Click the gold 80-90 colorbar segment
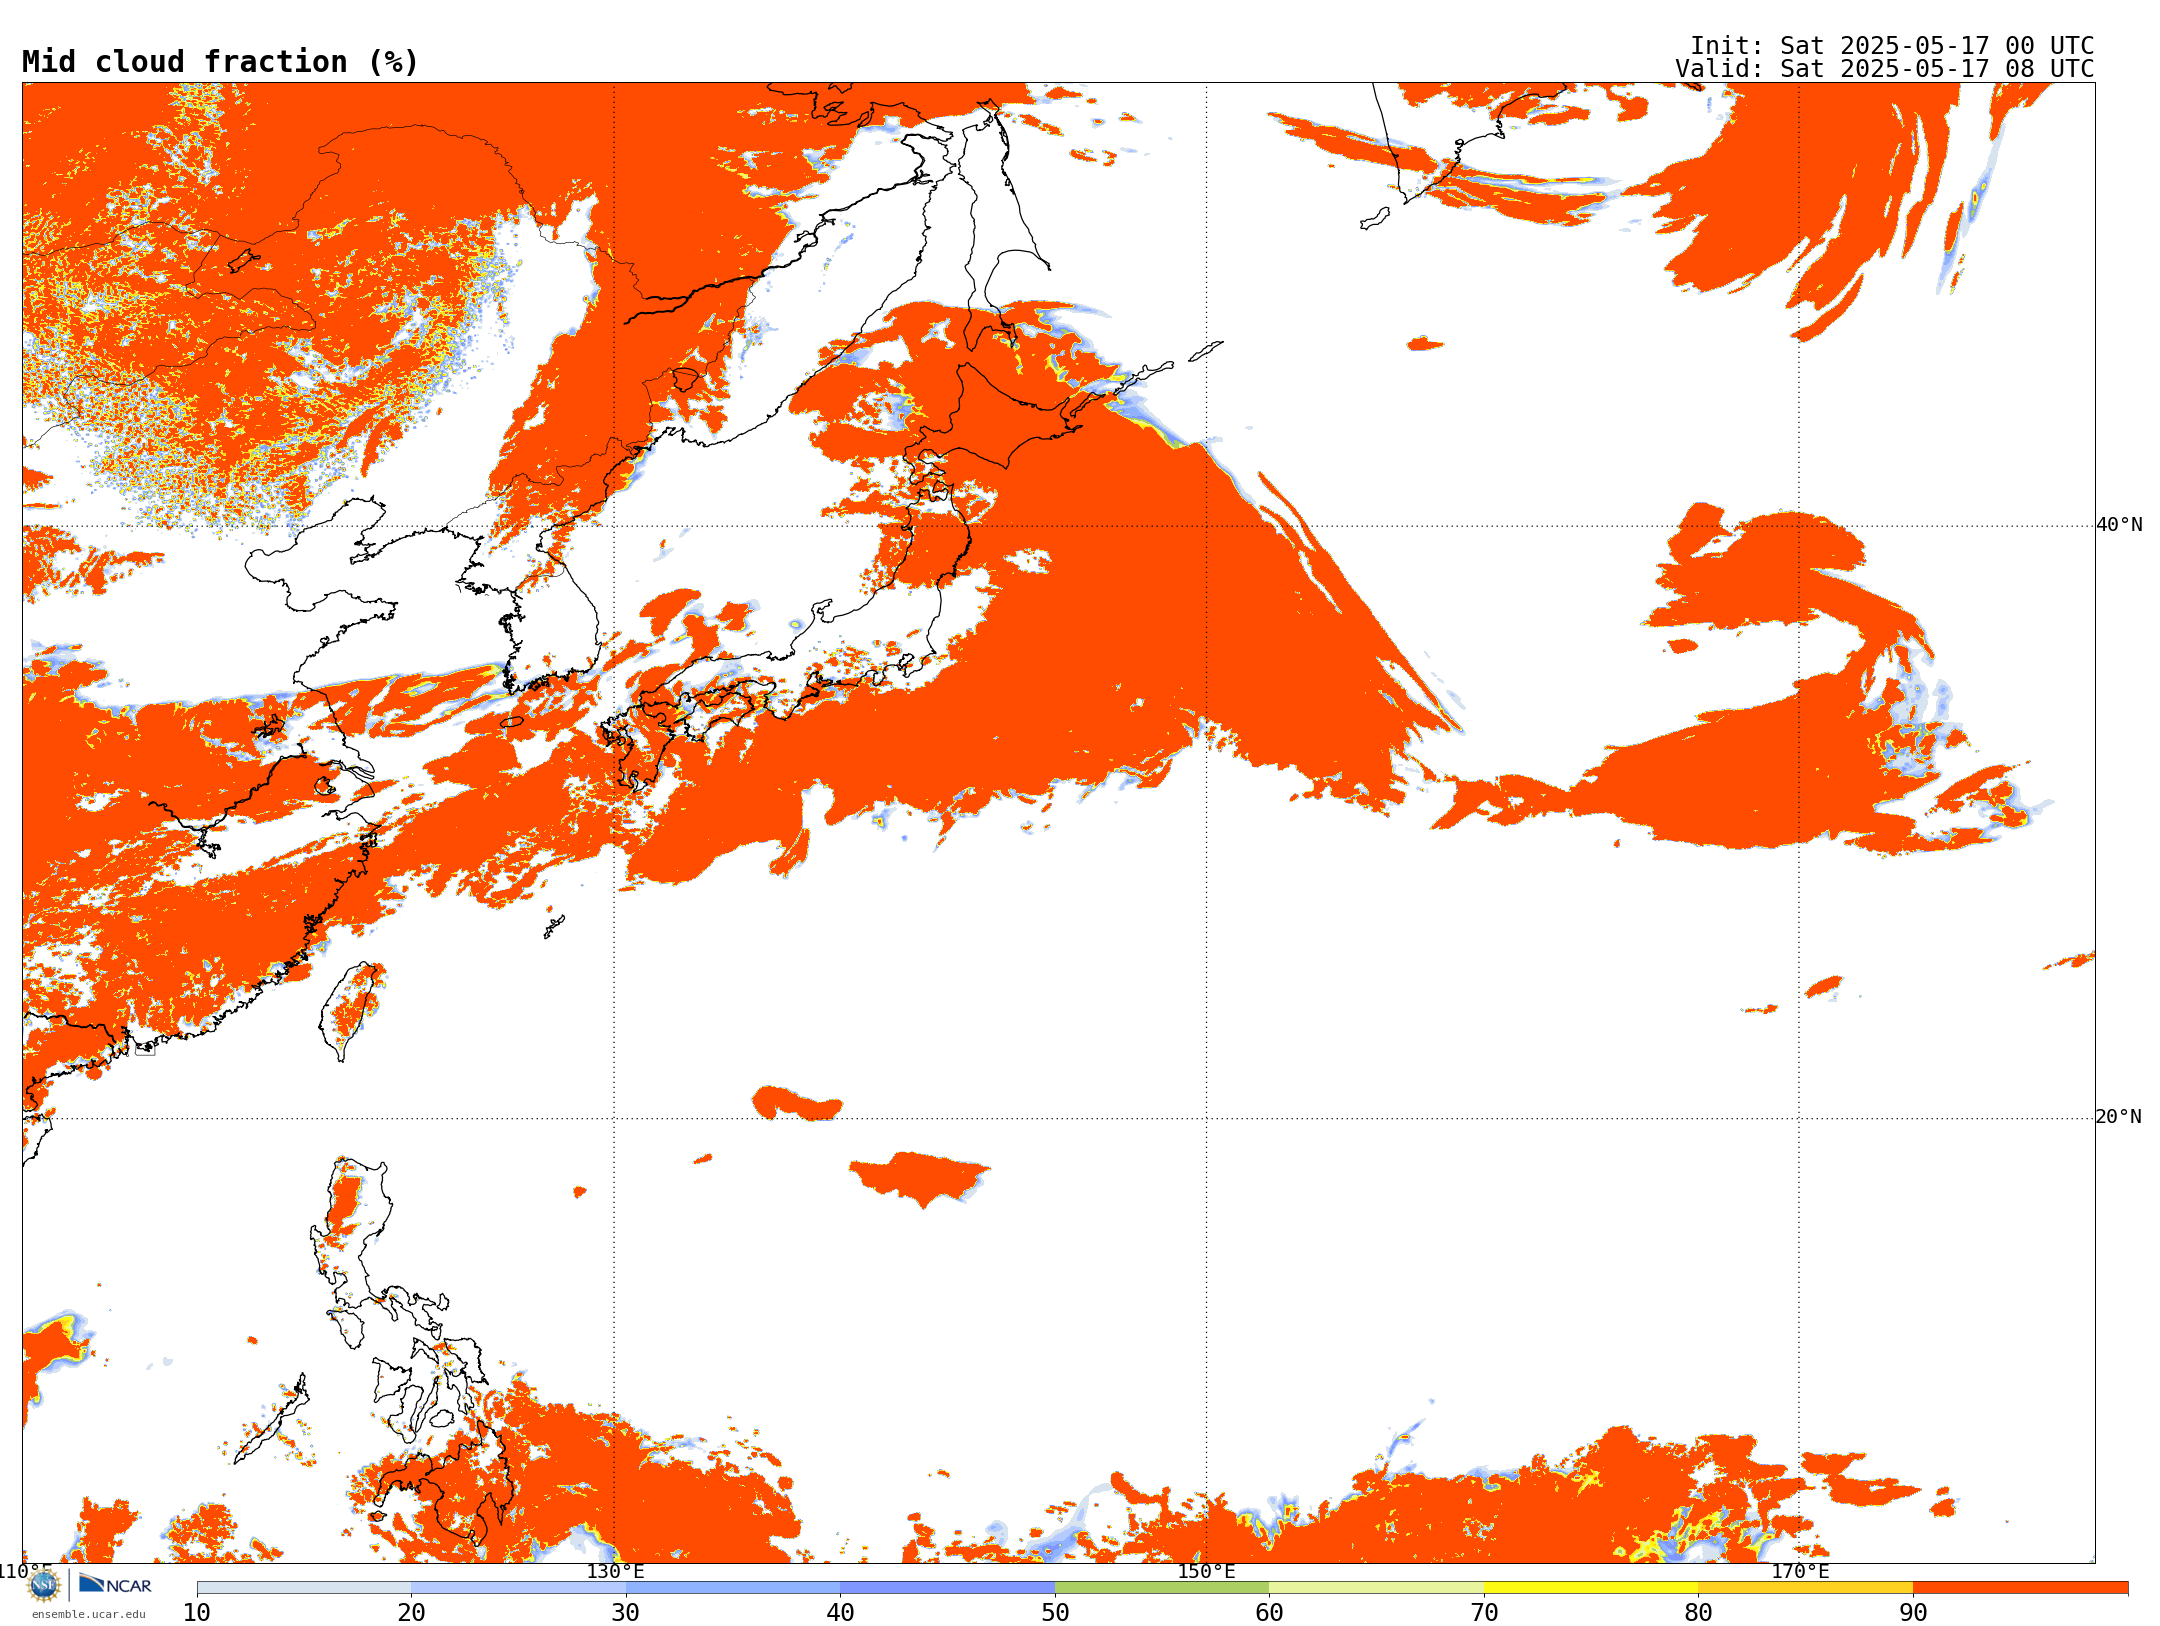This screenshot has width=2160, height=1626. tap(1805, 1588)
